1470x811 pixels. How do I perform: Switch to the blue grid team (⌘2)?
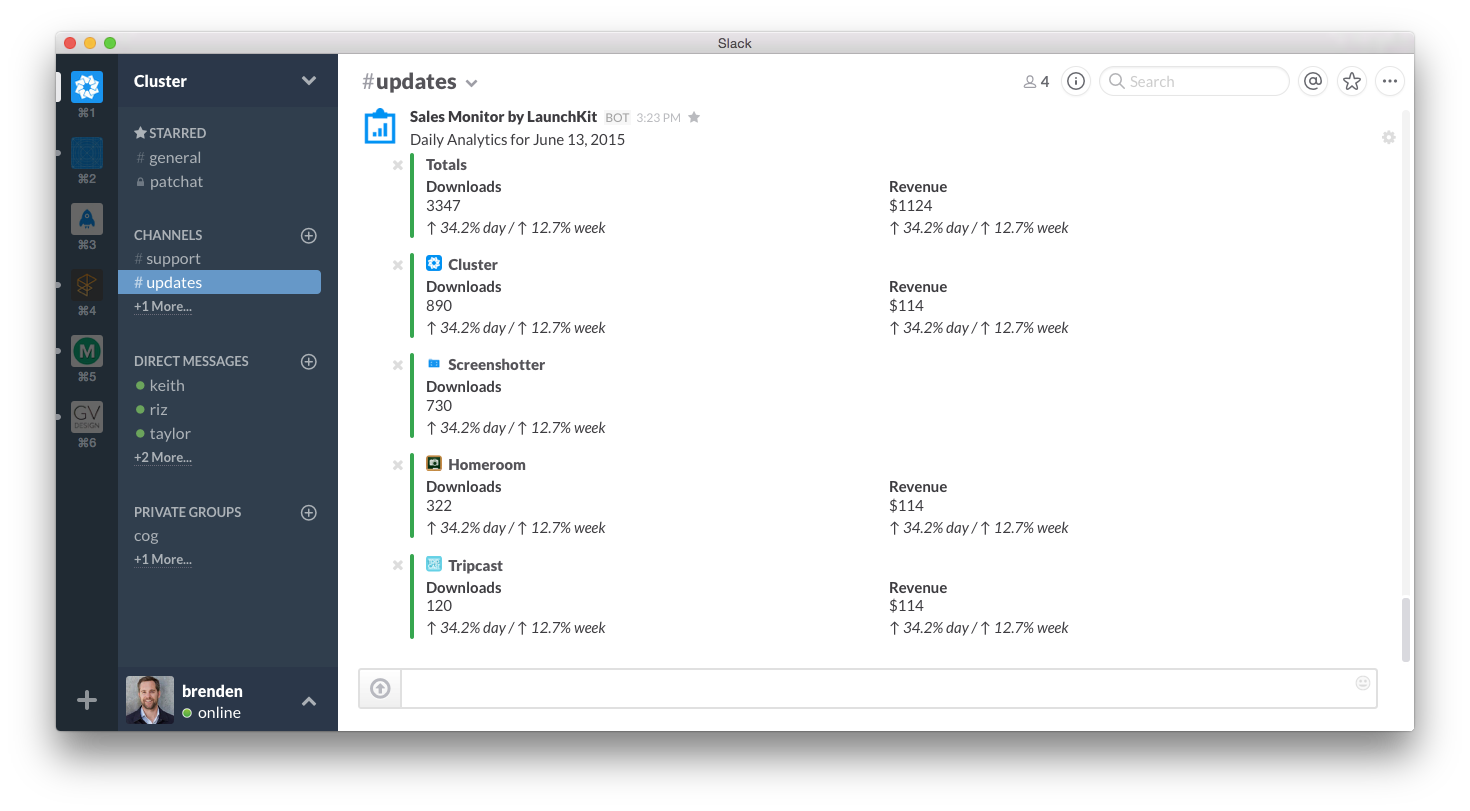(x=87, y=153)
